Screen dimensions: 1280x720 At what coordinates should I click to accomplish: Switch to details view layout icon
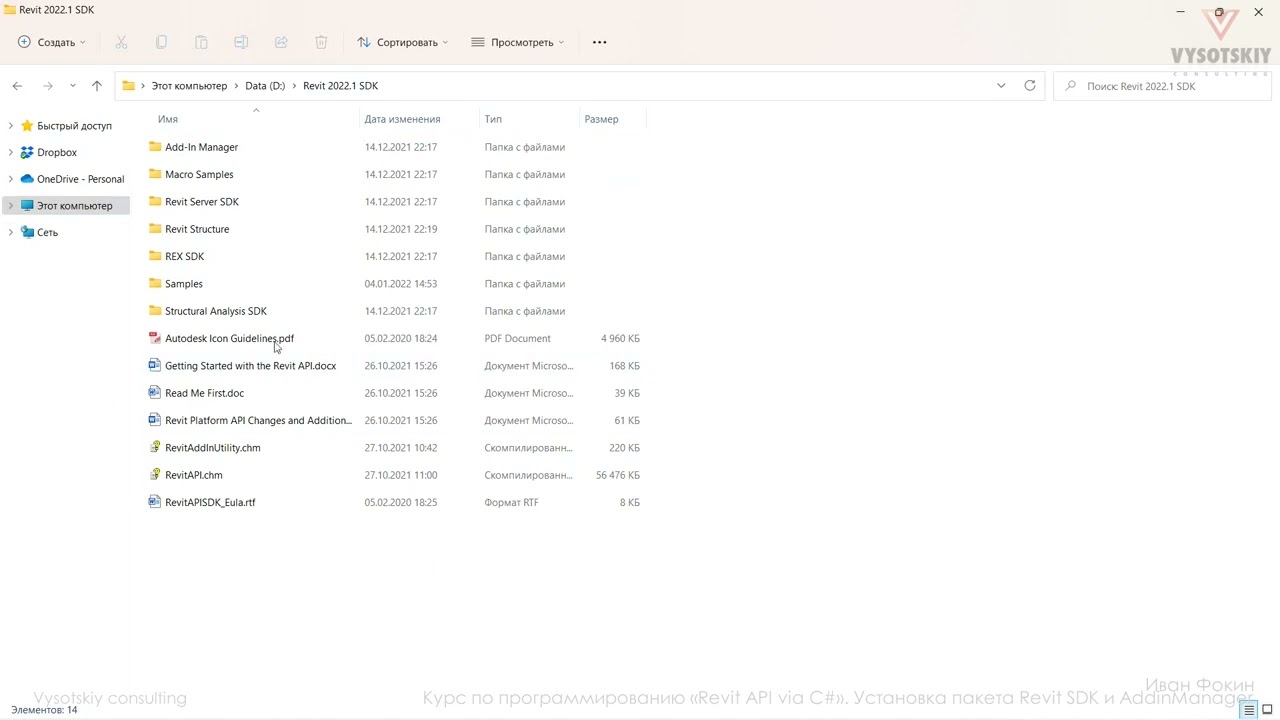(1249, 710)
